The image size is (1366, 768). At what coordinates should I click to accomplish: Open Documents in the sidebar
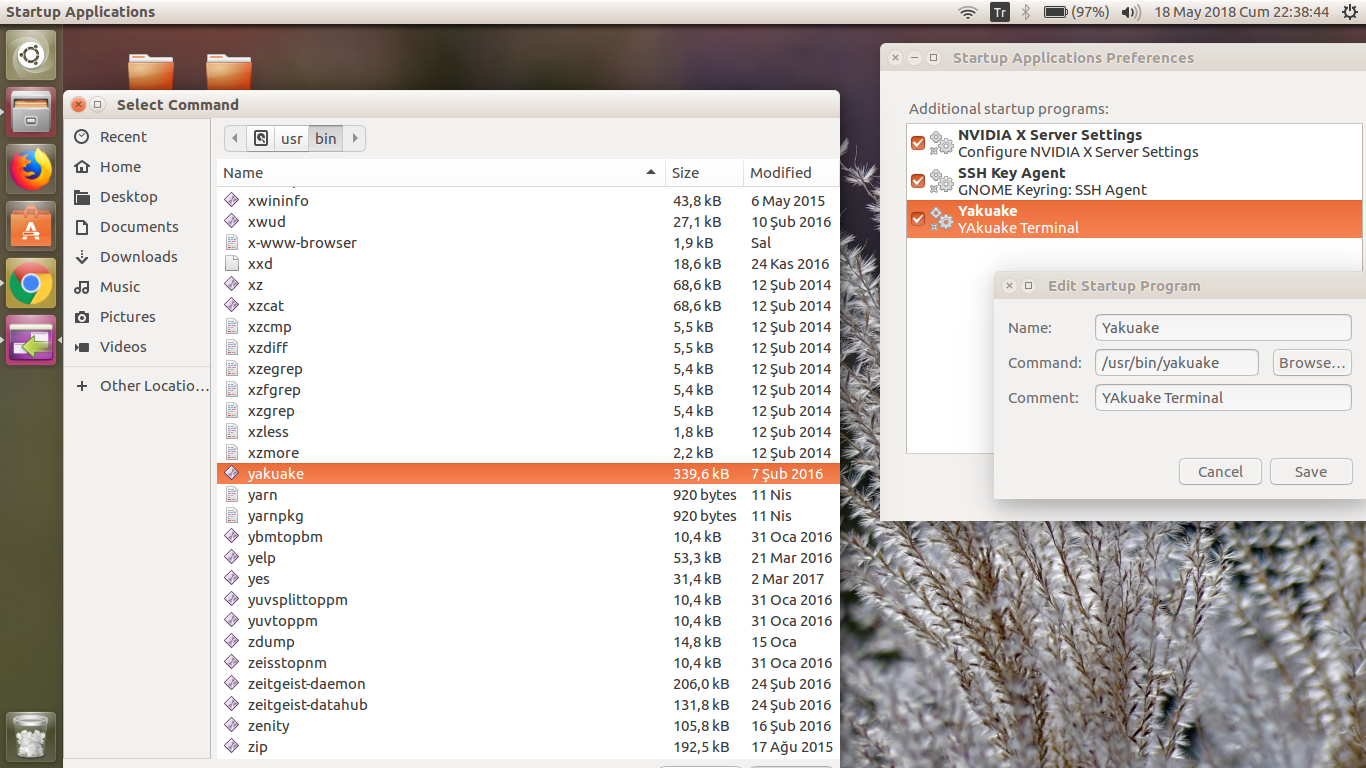[137, 227]
